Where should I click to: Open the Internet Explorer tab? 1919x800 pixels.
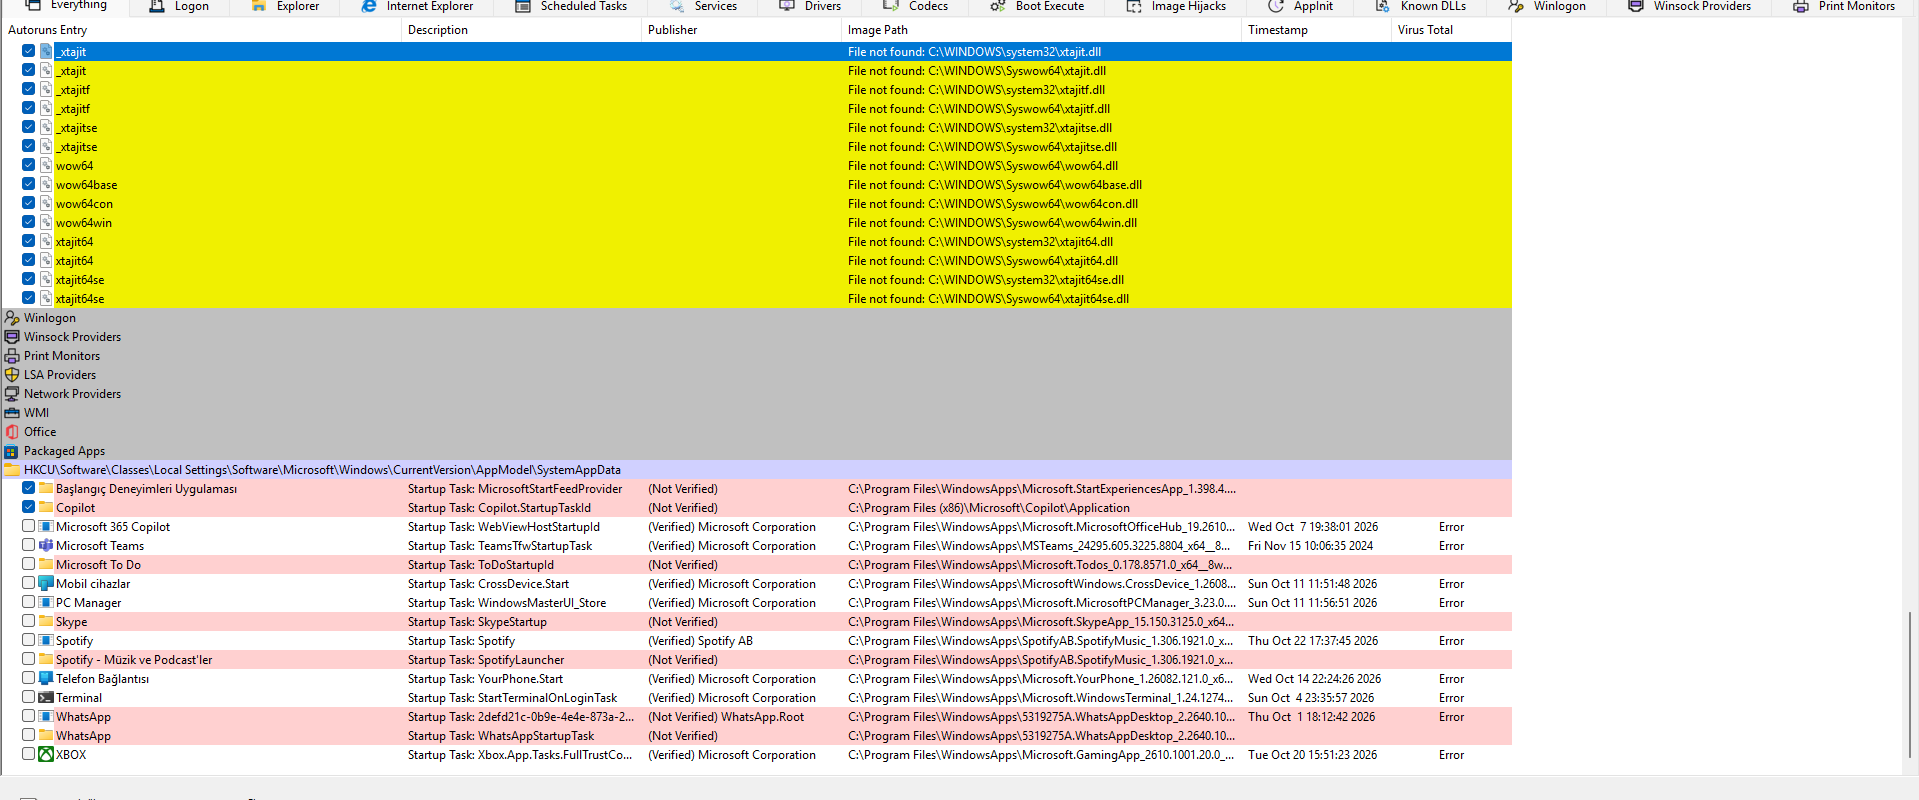[418, 6]
